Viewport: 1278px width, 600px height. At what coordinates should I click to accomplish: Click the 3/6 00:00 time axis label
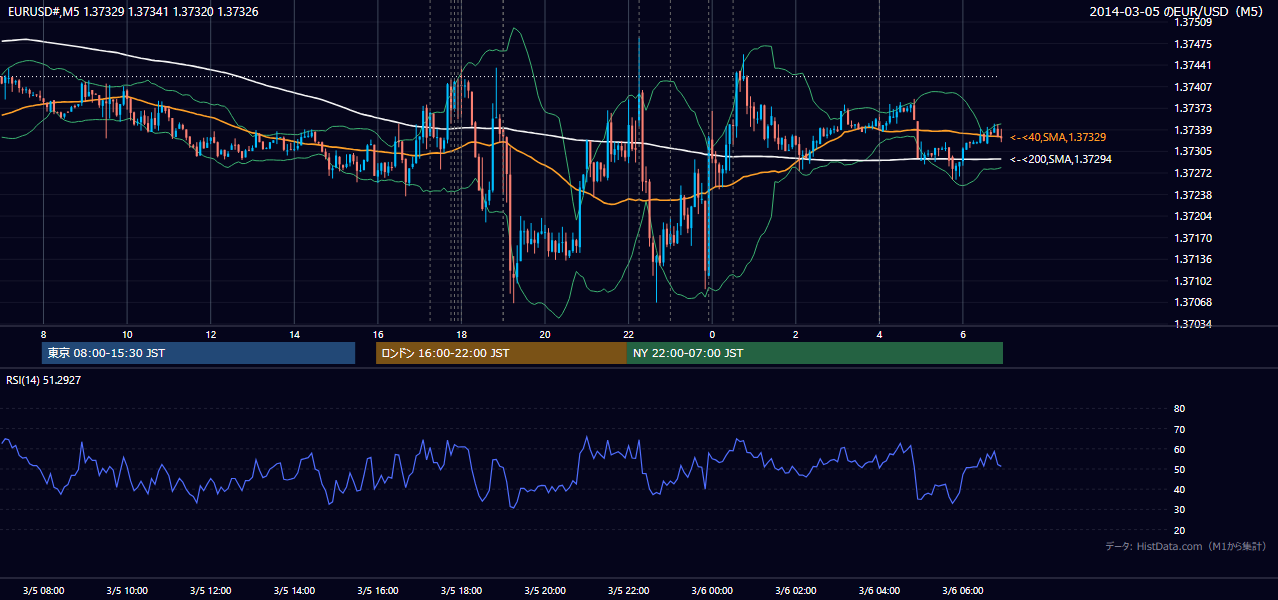[x=712, y=590]
